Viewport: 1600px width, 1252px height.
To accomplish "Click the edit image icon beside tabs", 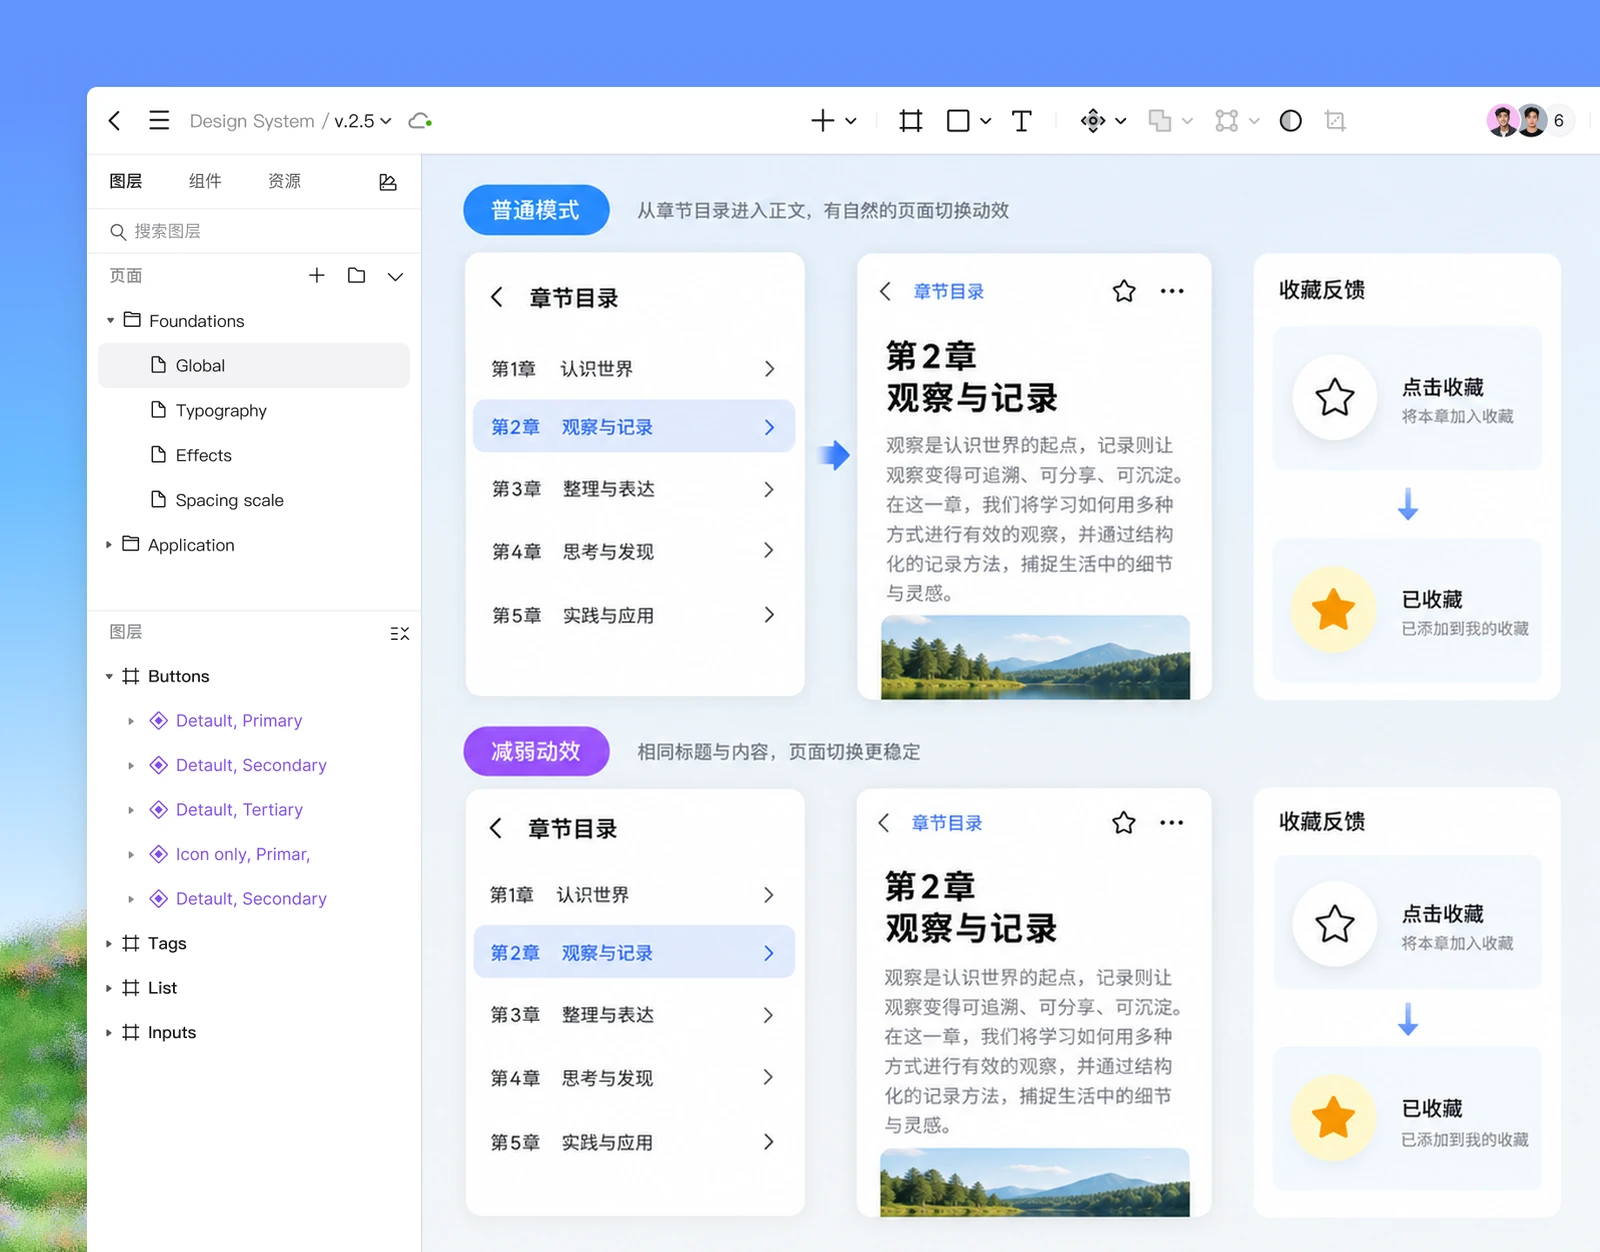I will coord(388,182).
